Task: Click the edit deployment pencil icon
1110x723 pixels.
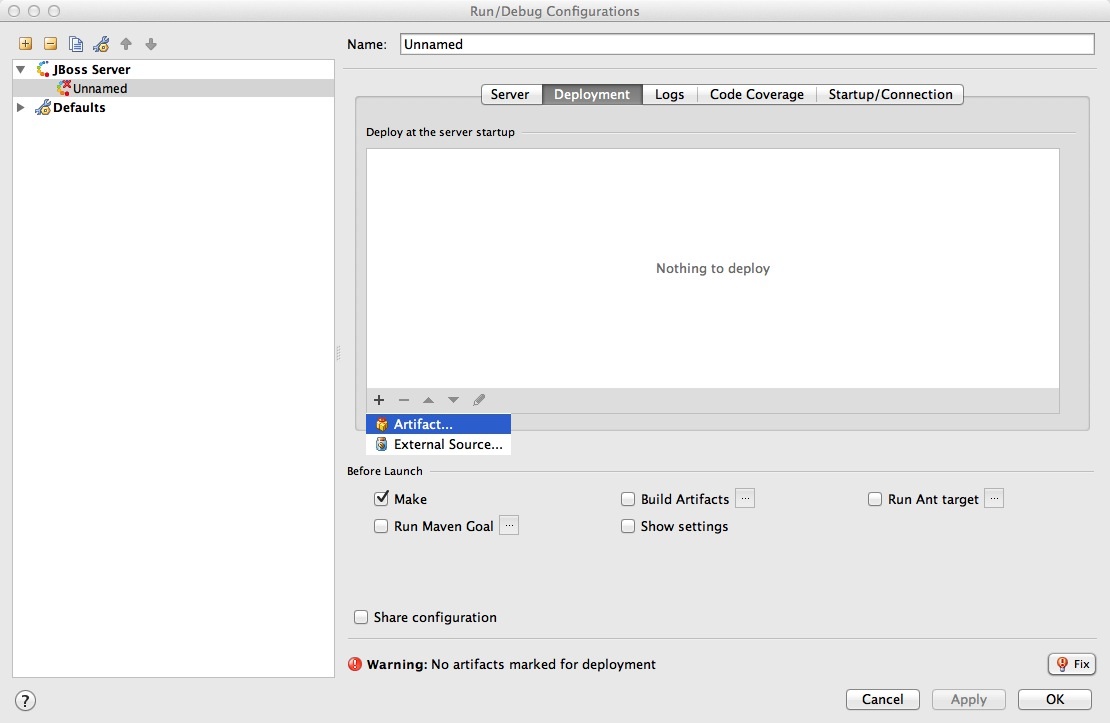Action: (x=479, y=400)
